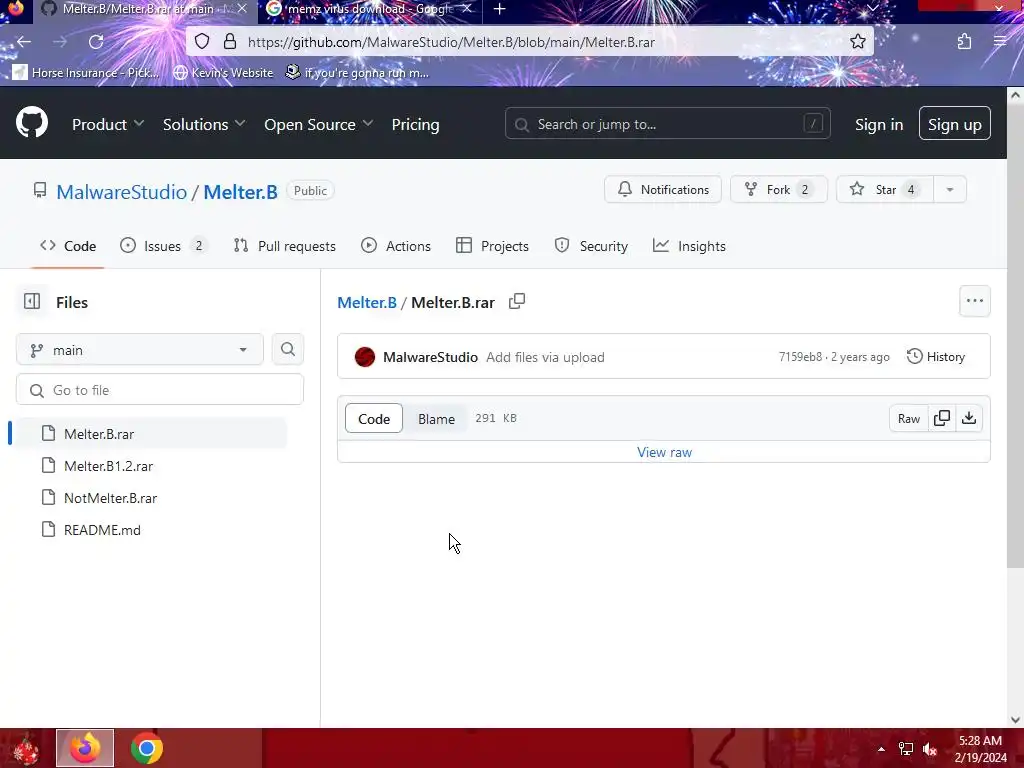The width and height of the screenshot is (1024, 768).
Task: Search this repository with magnifier button
Action: coord(287,349)
